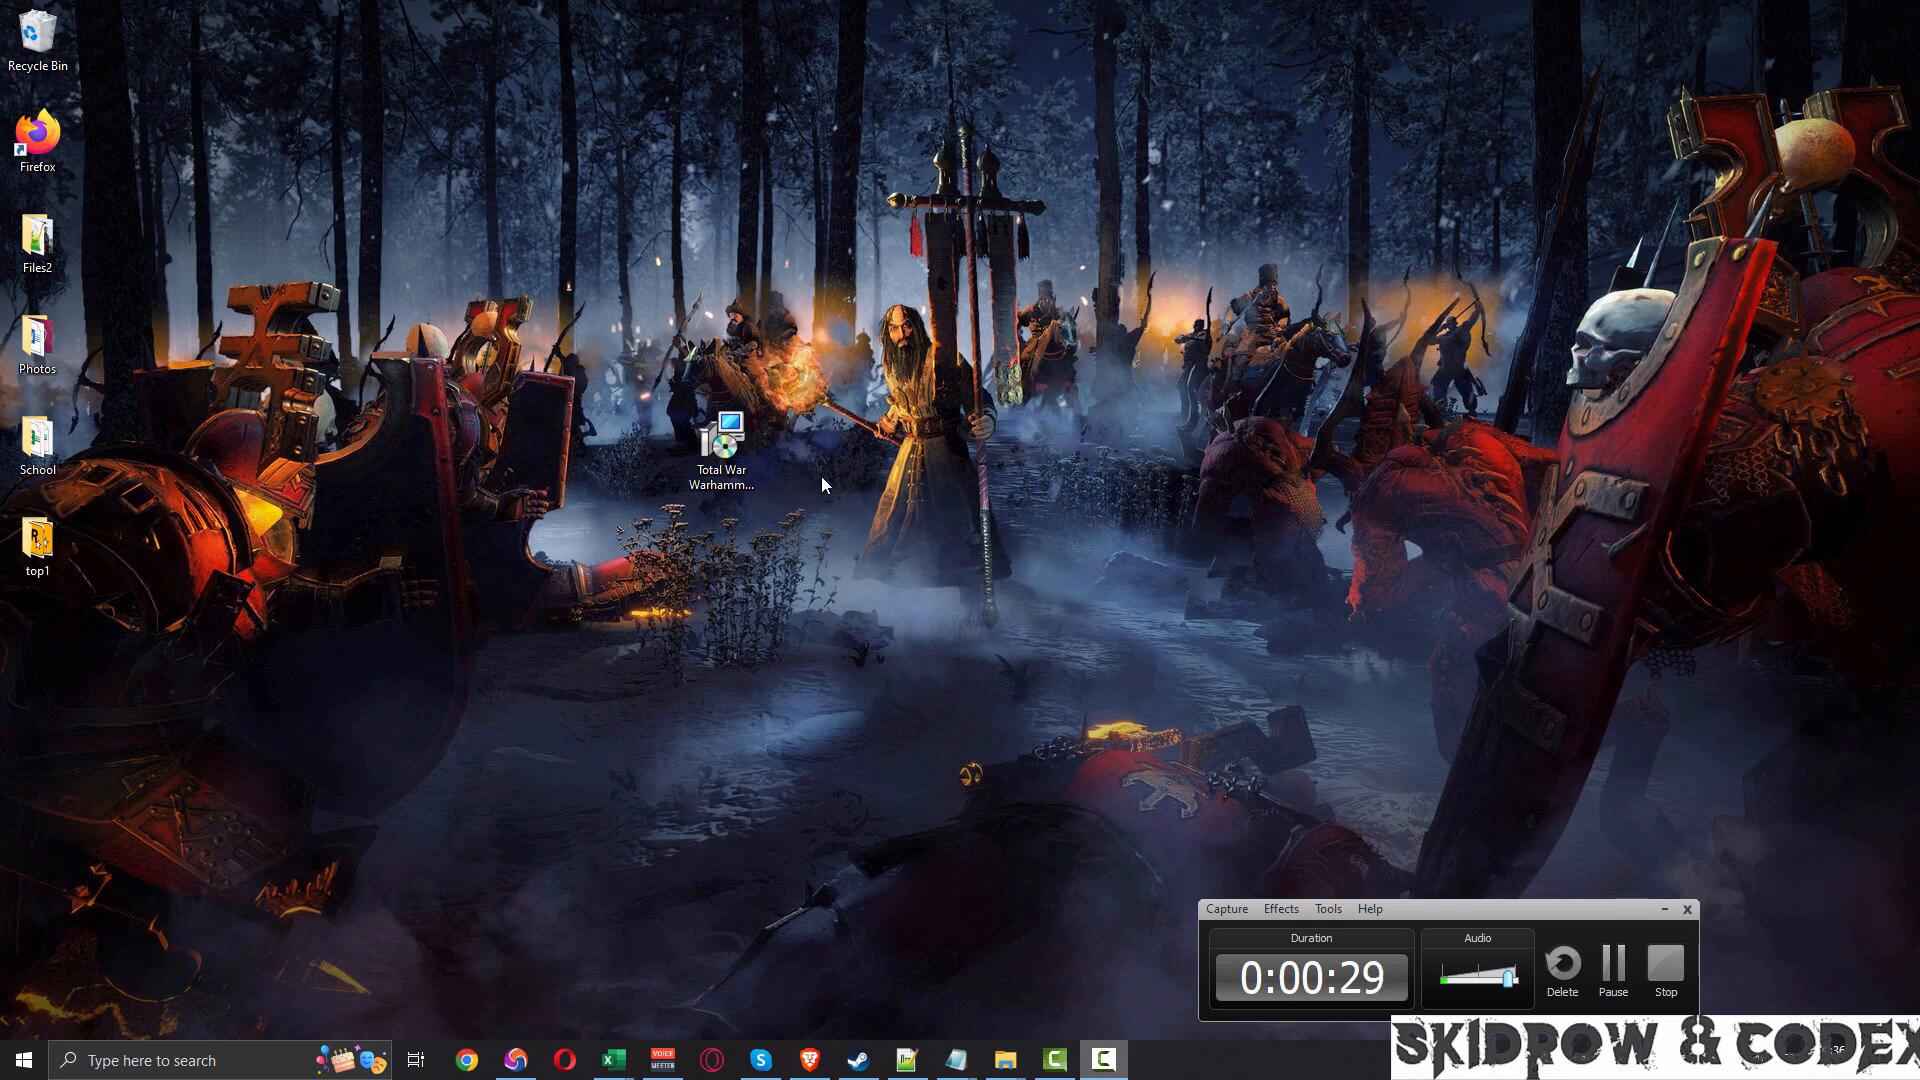The width and height of the screenshot is (1920, 1080).
Task: Click the Windows search box
Action: [x=190, y=1060]
